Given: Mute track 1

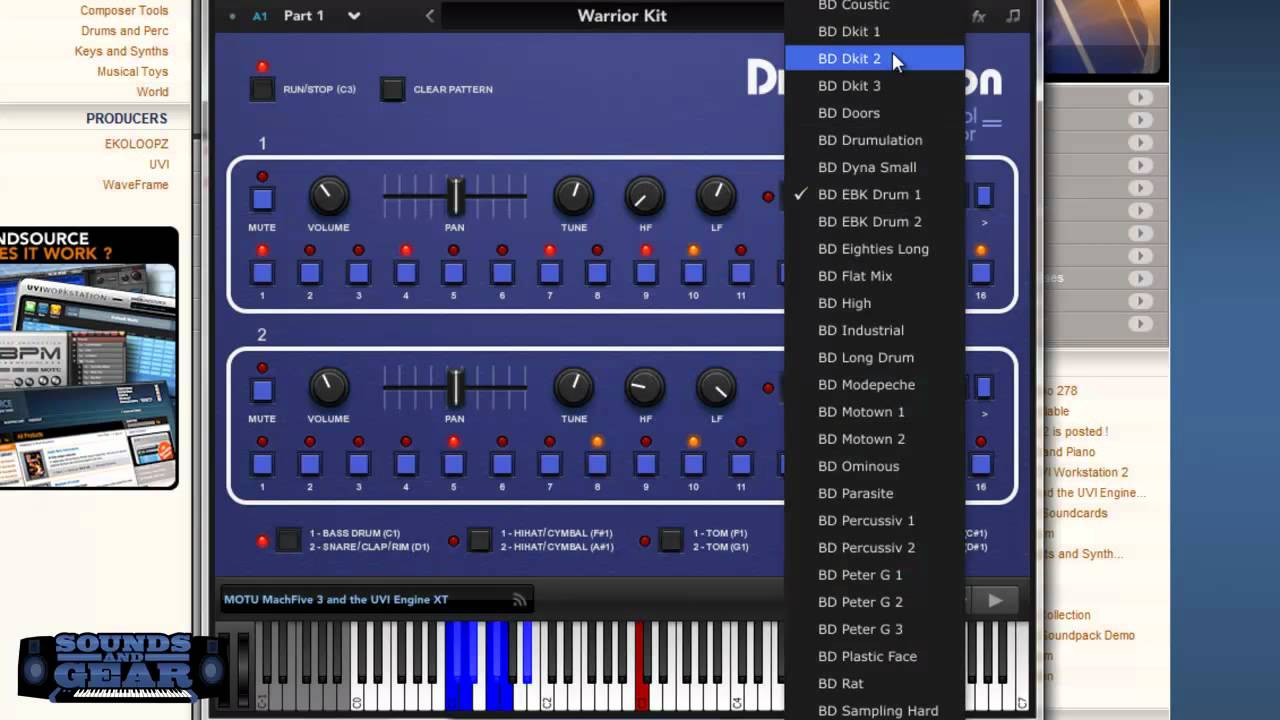Looking at the screenshot, I should coord(262,199).
